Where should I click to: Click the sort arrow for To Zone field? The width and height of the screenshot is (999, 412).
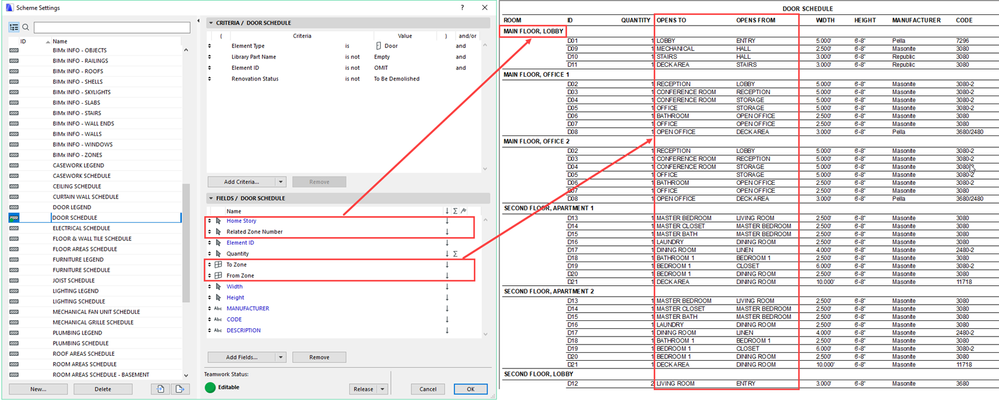click(447, 264)
